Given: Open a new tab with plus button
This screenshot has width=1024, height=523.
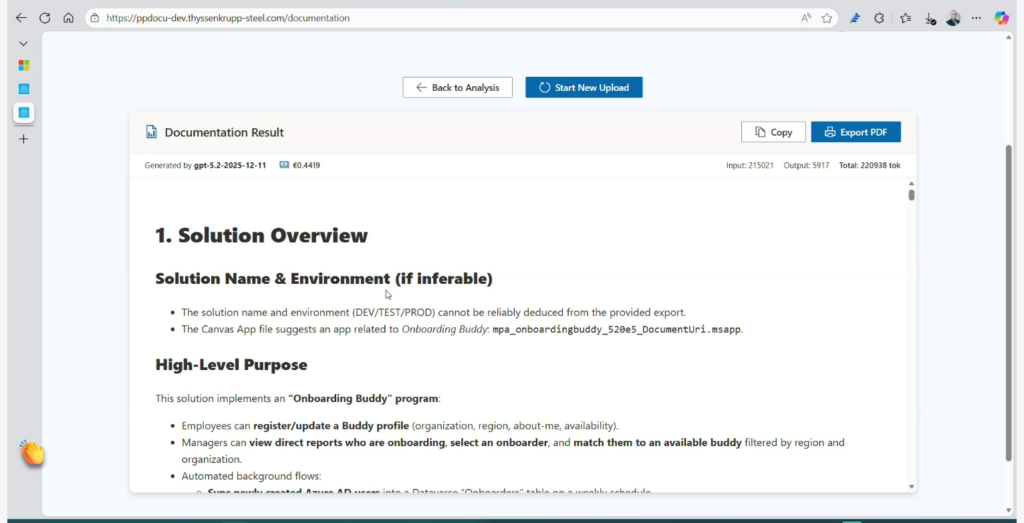Looking at the screenshot, I should click(24, 139).
